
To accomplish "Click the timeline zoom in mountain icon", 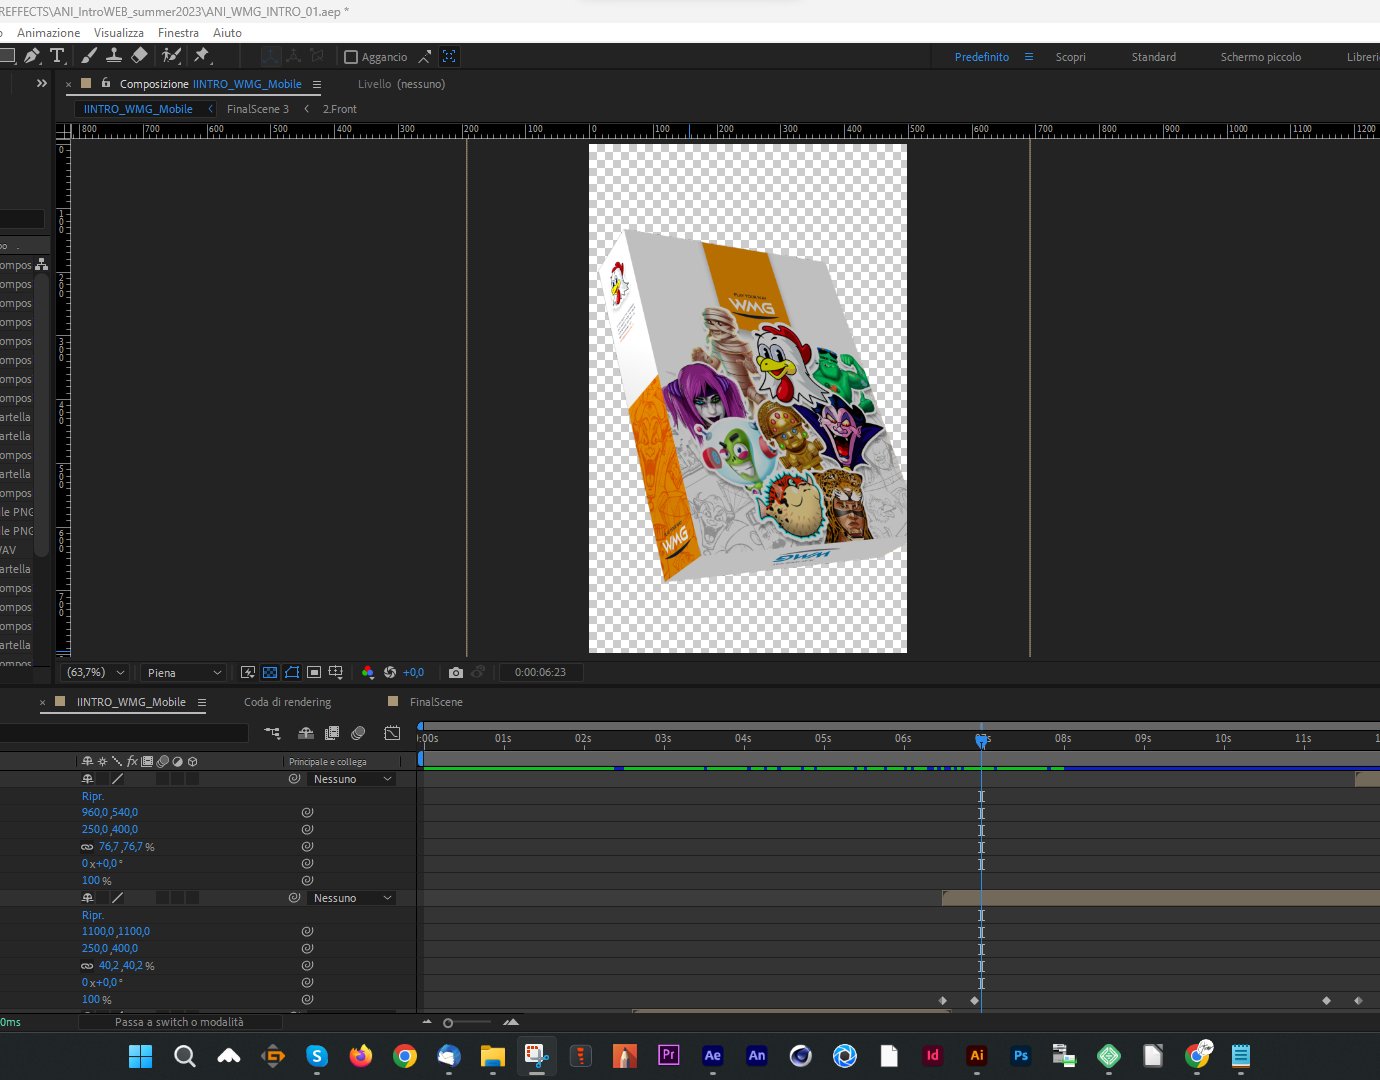I will coord(511,1022).
